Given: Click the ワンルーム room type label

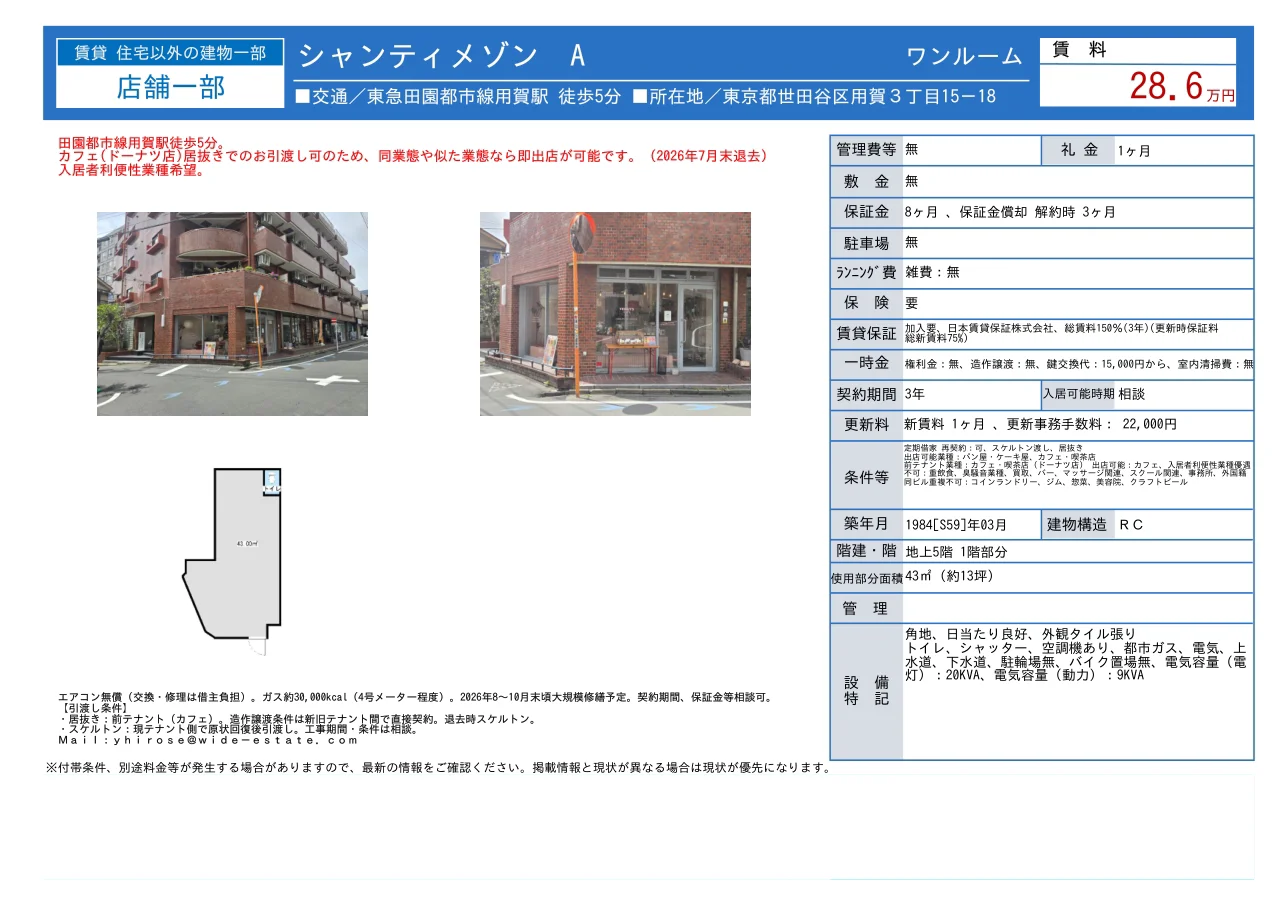Looking at the screenshot, I should 964,57.
